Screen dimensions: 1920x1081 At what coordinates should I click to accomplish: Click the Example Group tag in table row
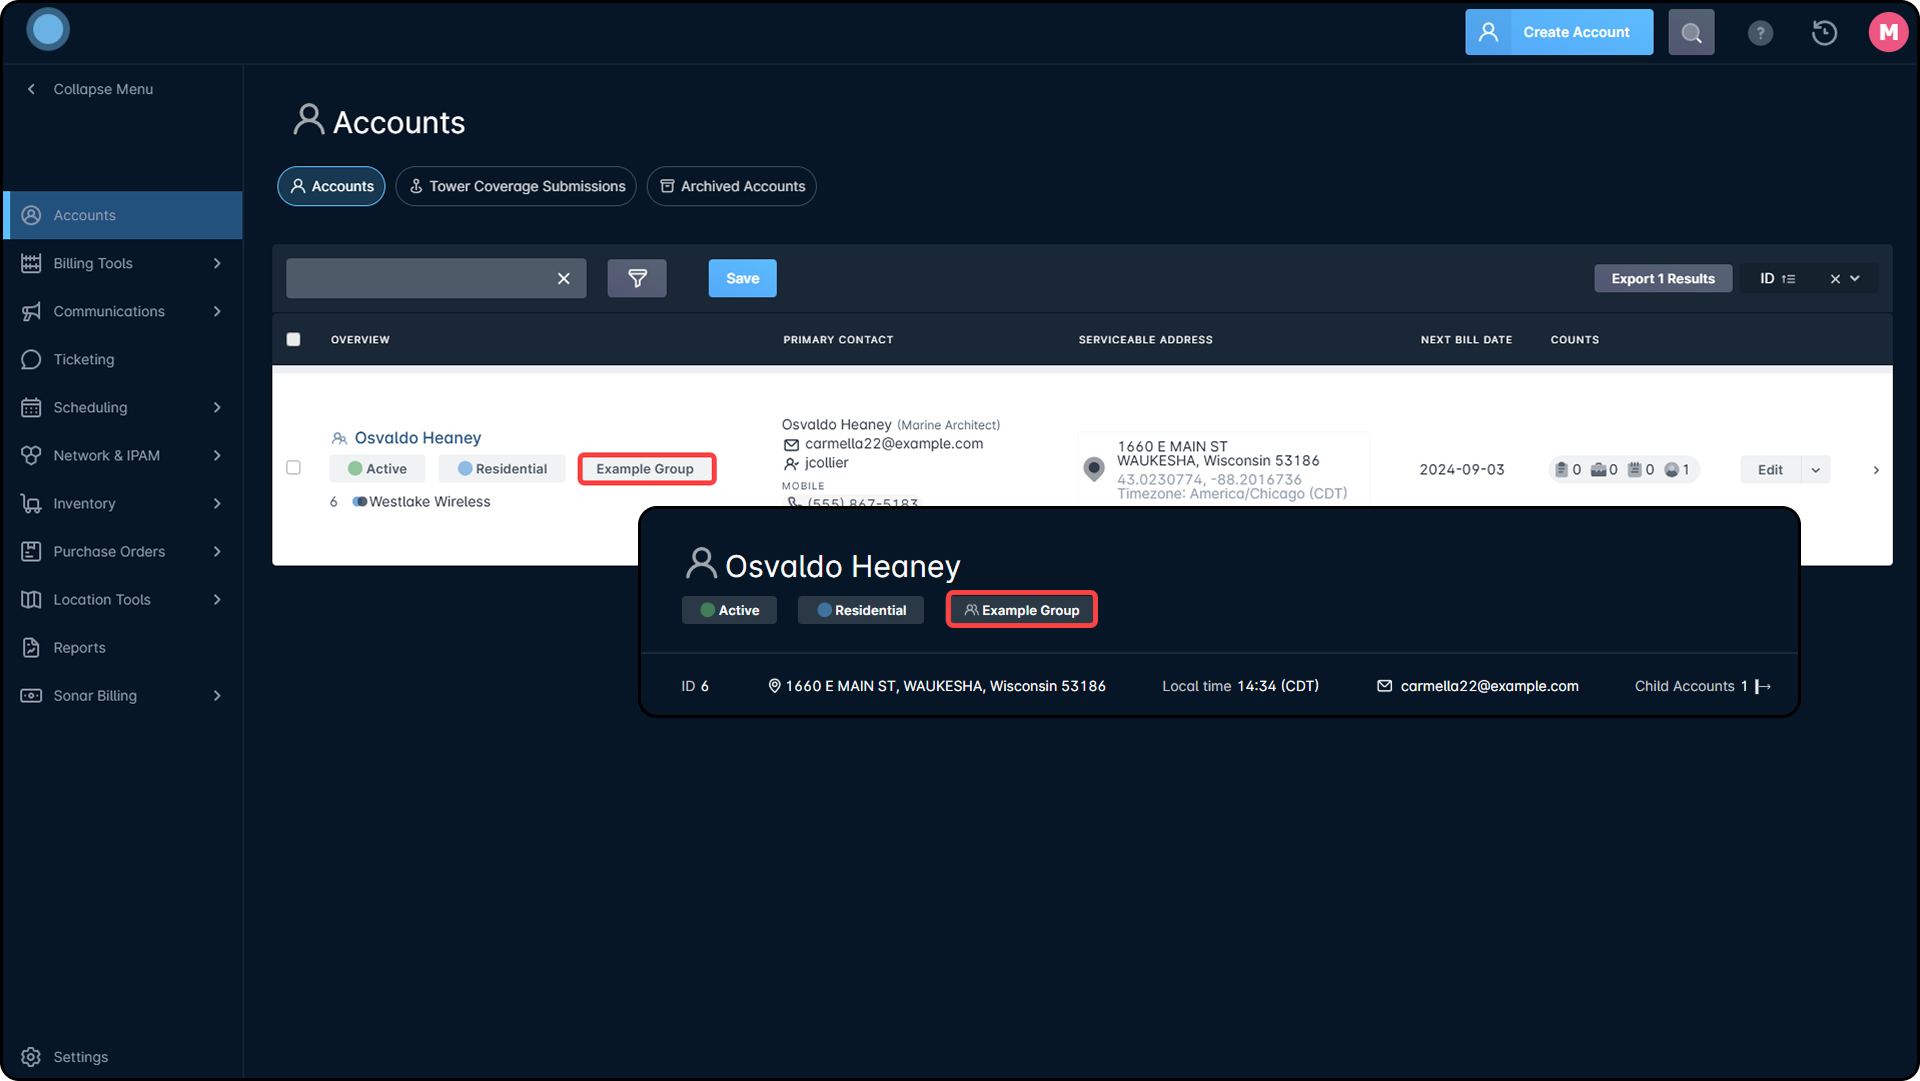pyautogui.click(x=646, y=469)
